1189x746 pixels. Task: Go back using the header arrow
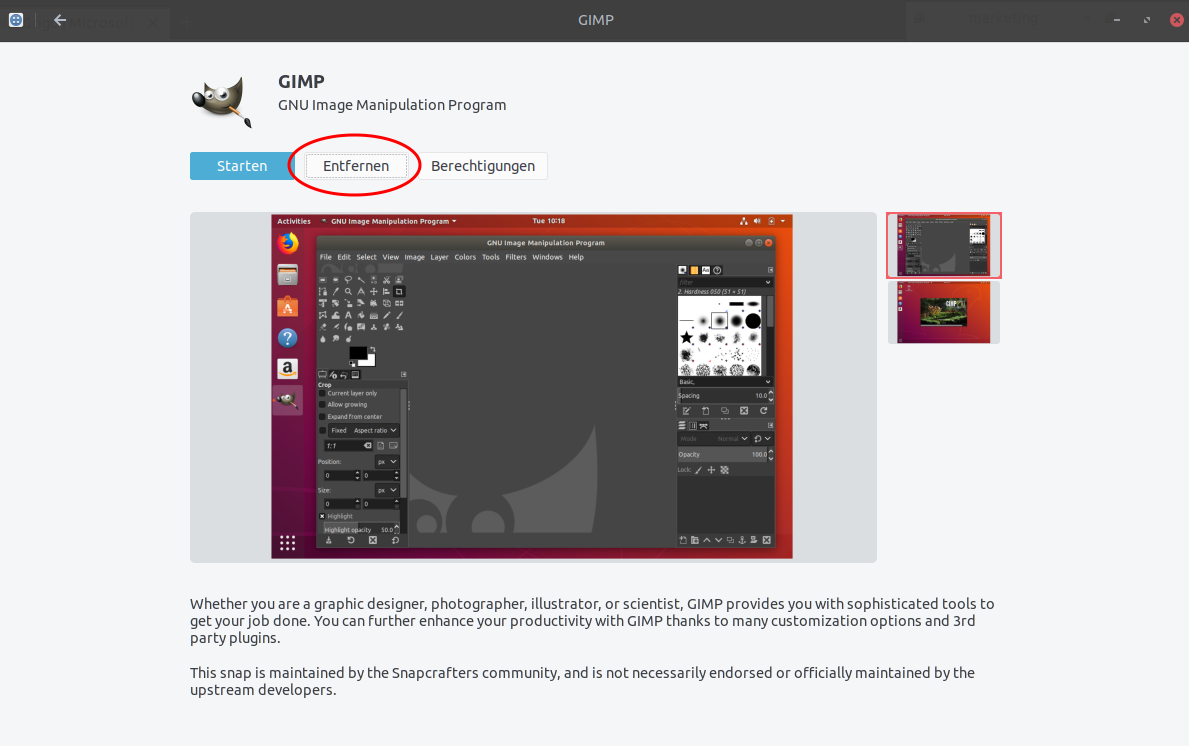pyautogui.click(x=60, y=20)
